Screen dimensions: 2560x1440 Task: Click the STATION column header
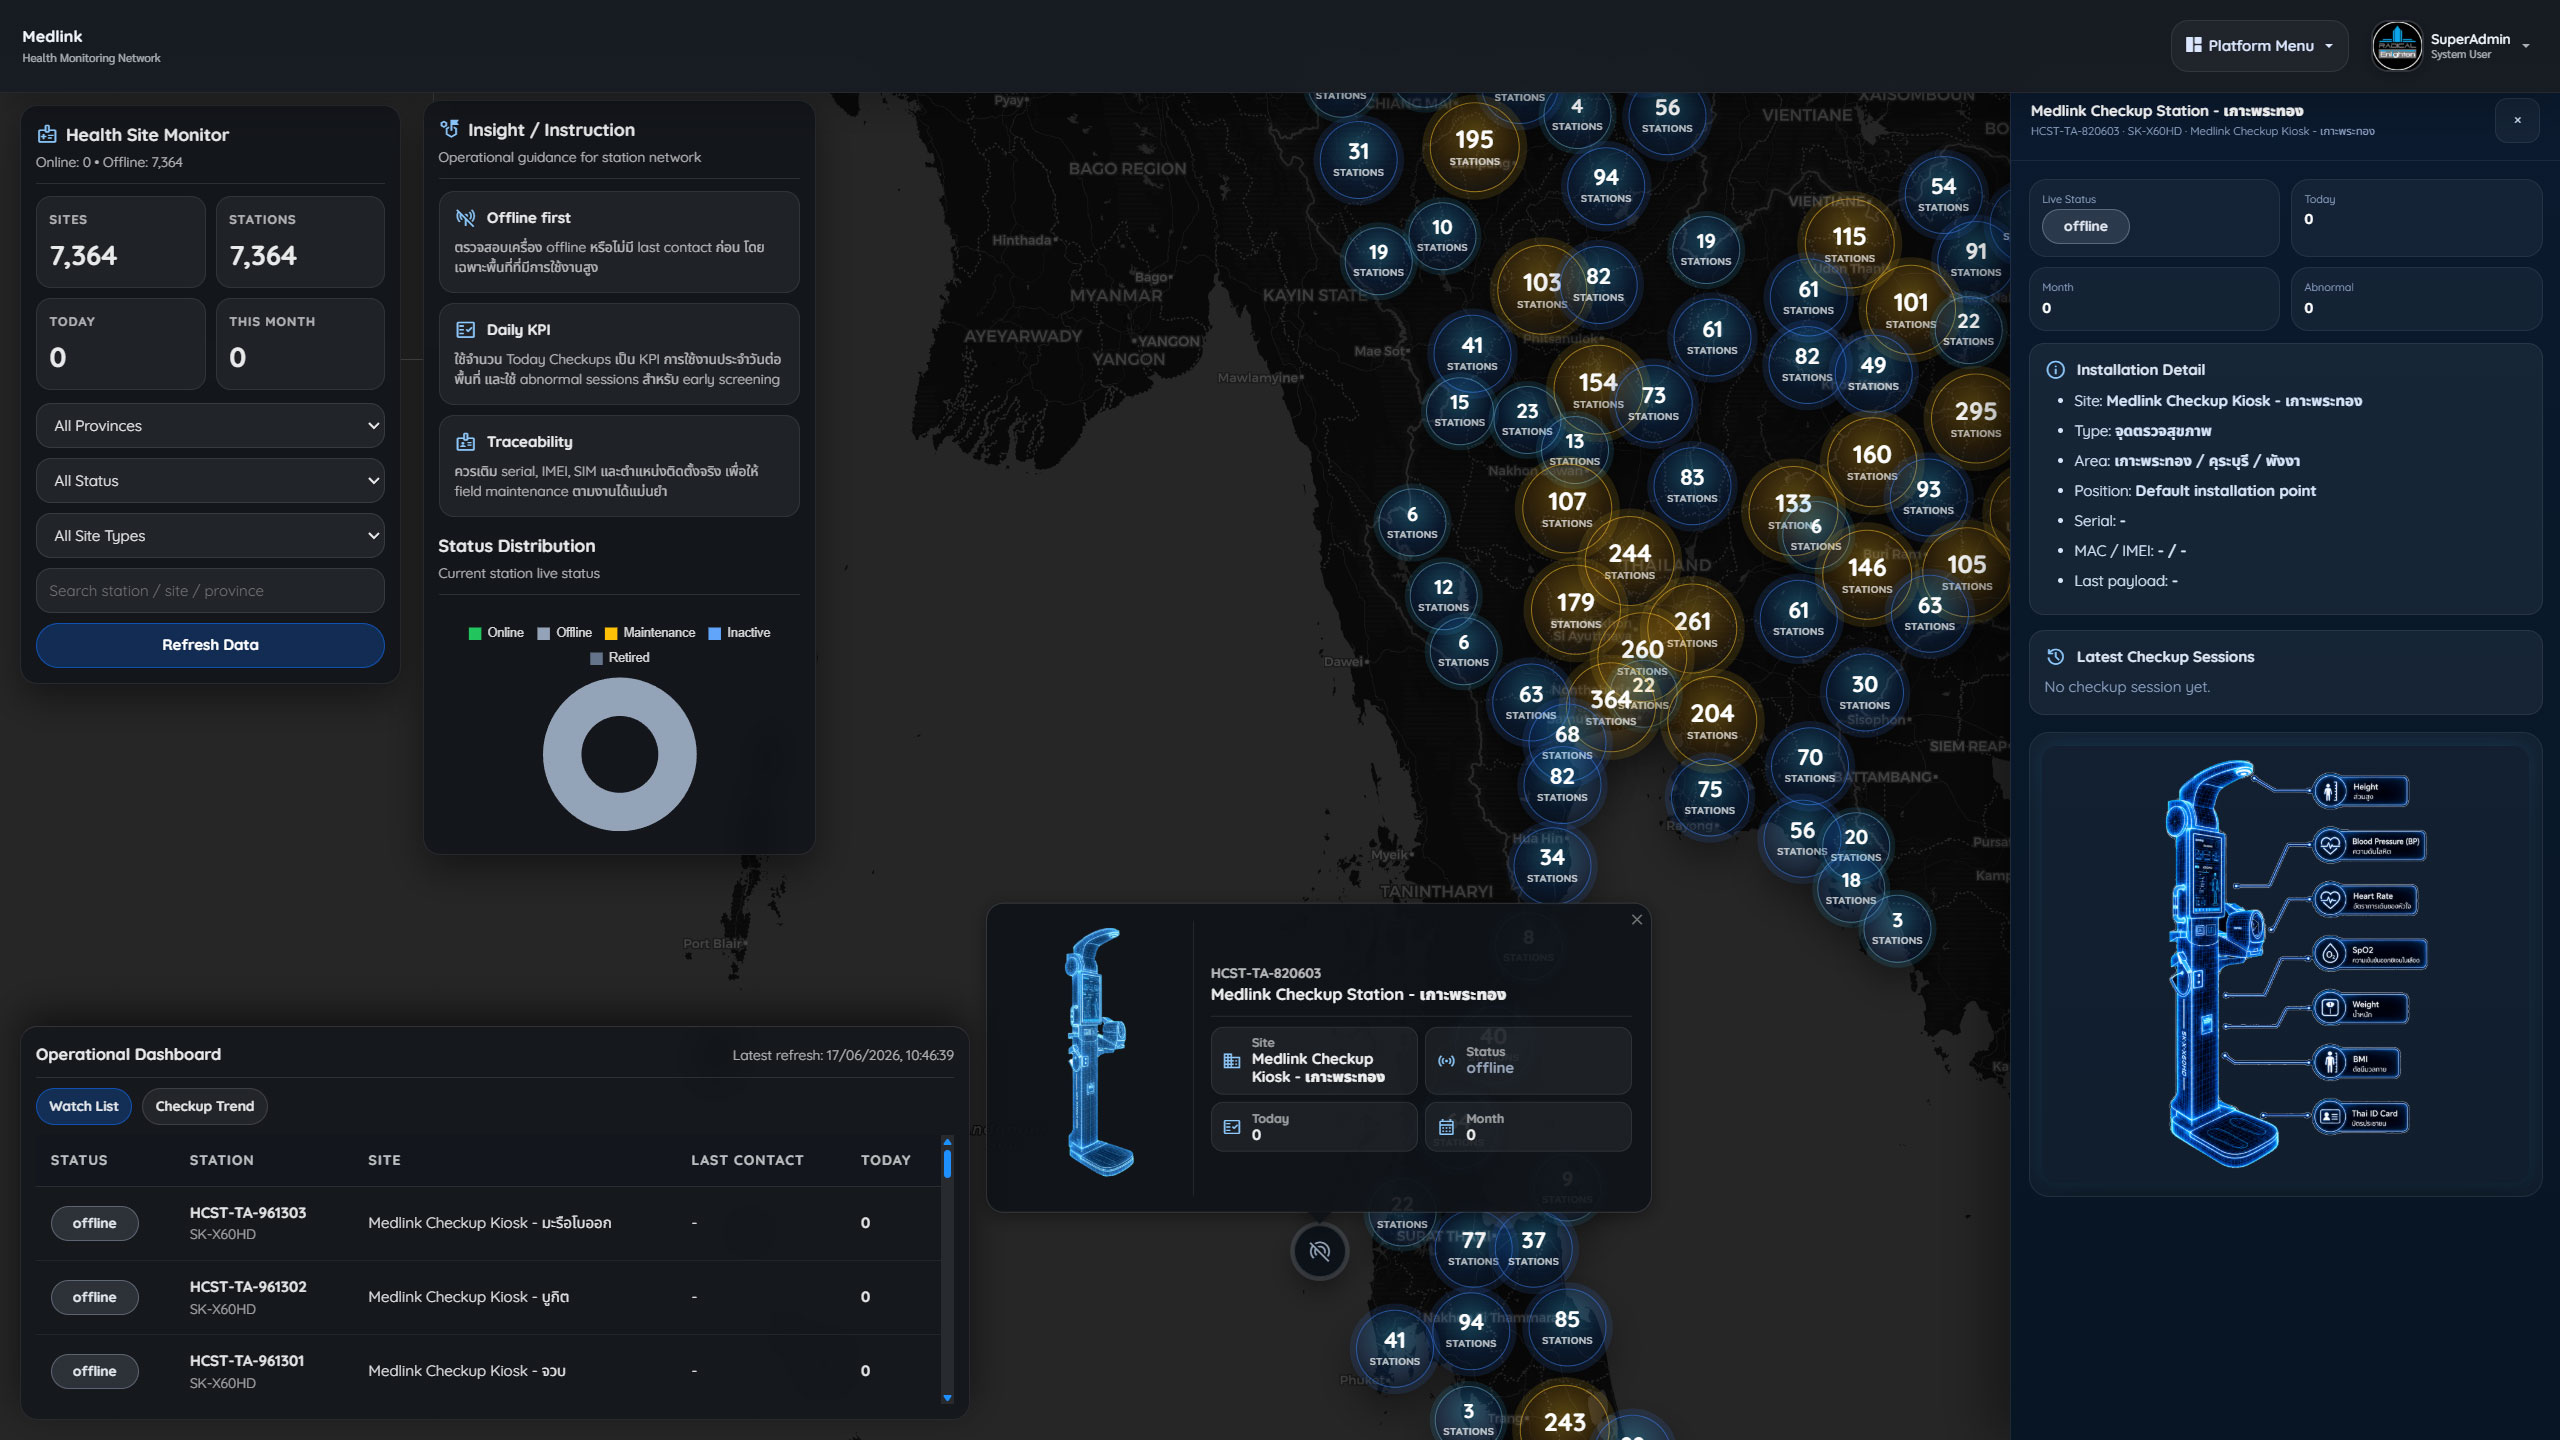tap(222, 1160)
